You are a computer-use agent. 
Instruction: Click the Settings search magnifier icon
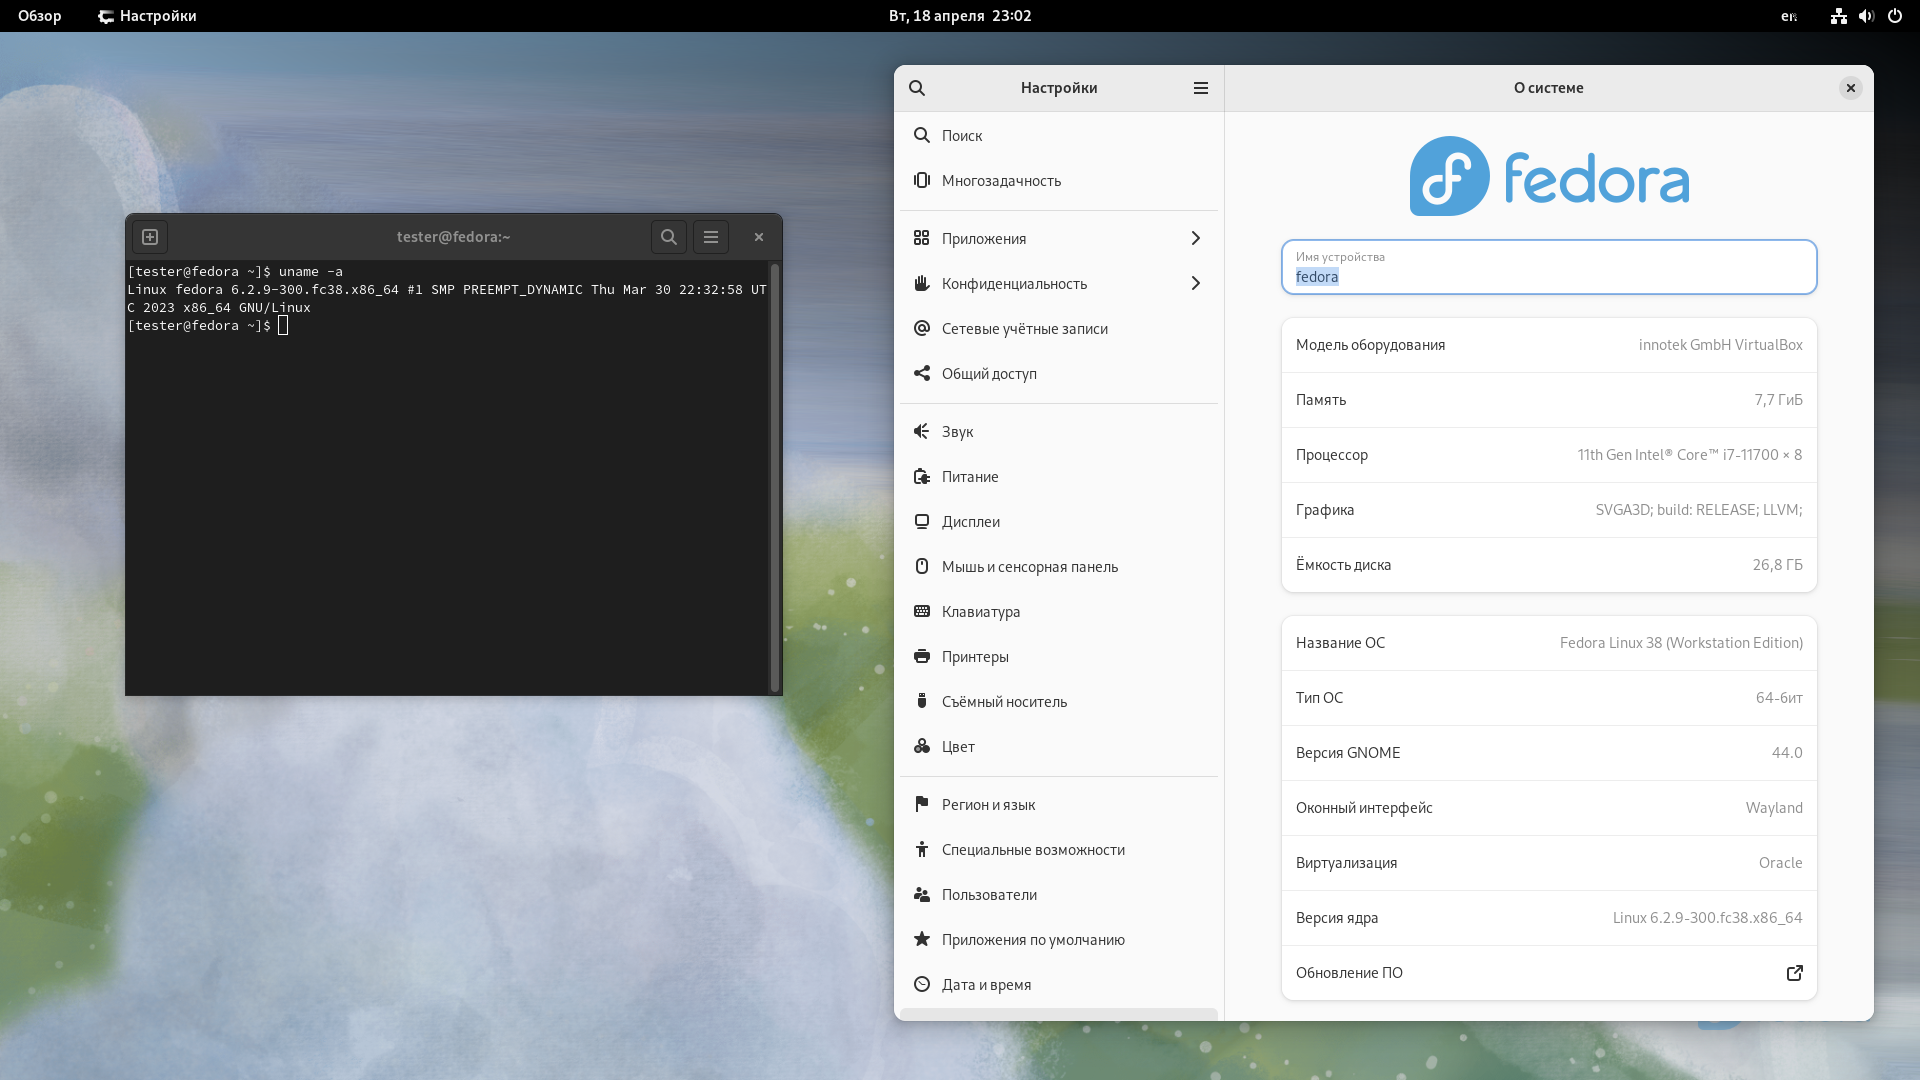[x=917, y=88]
